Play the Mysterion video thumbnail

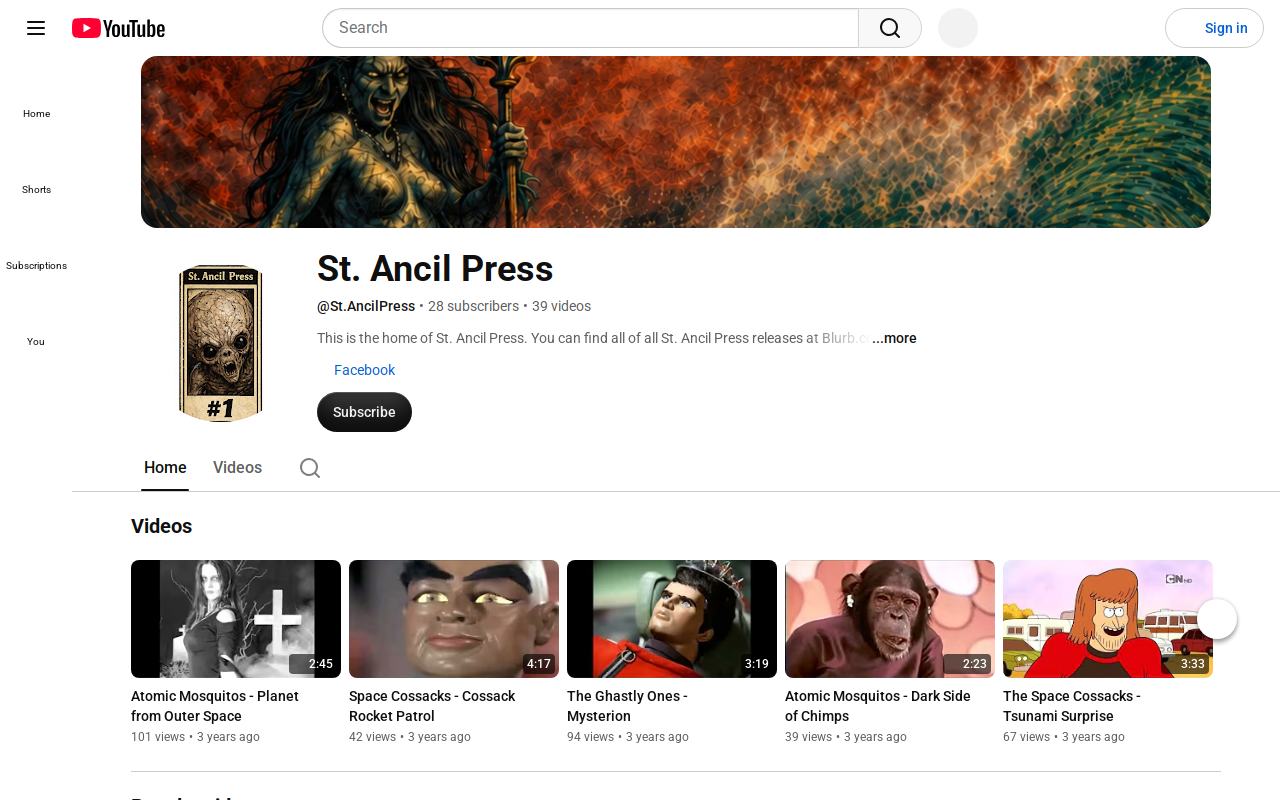(672, 619)
